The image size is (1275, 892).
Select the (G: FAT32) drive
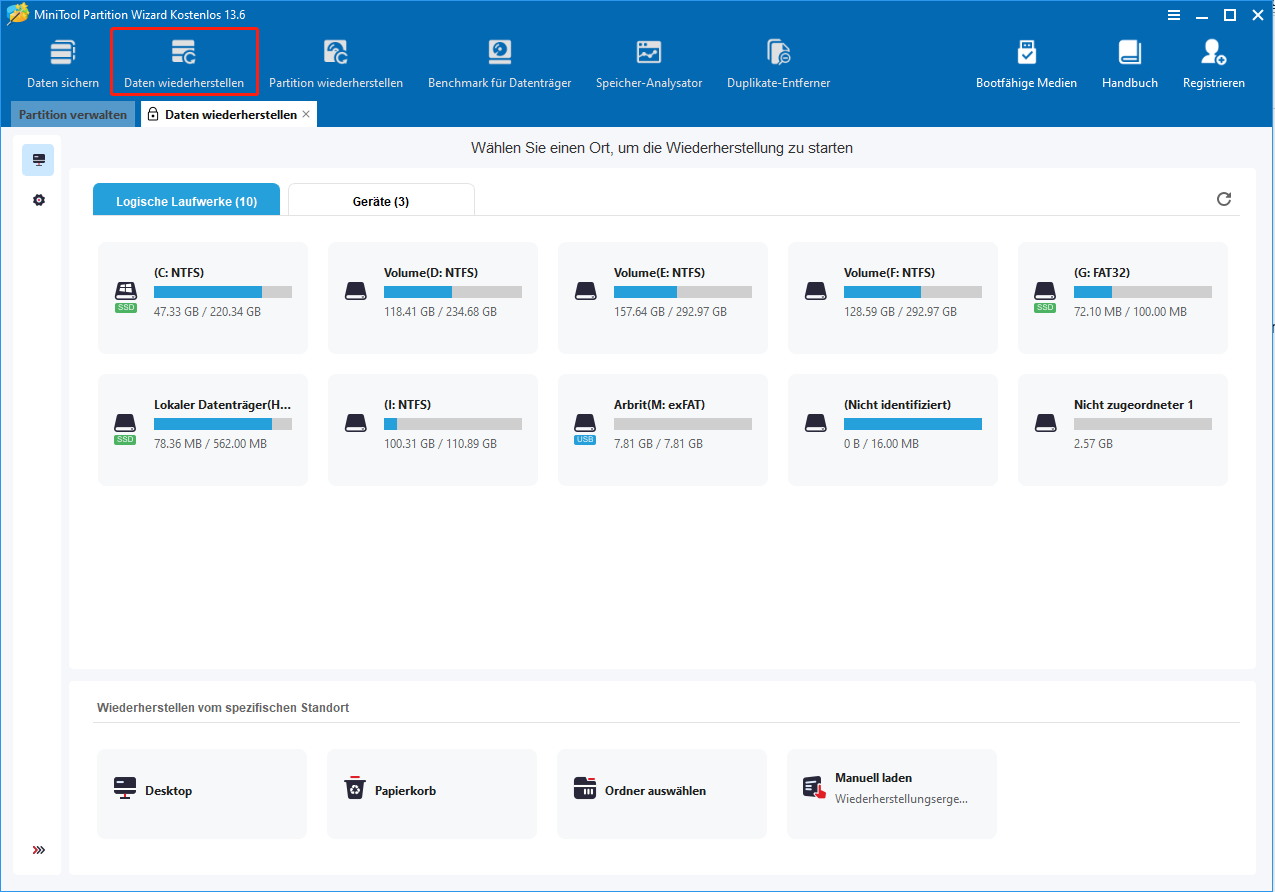coord(1123,298)
